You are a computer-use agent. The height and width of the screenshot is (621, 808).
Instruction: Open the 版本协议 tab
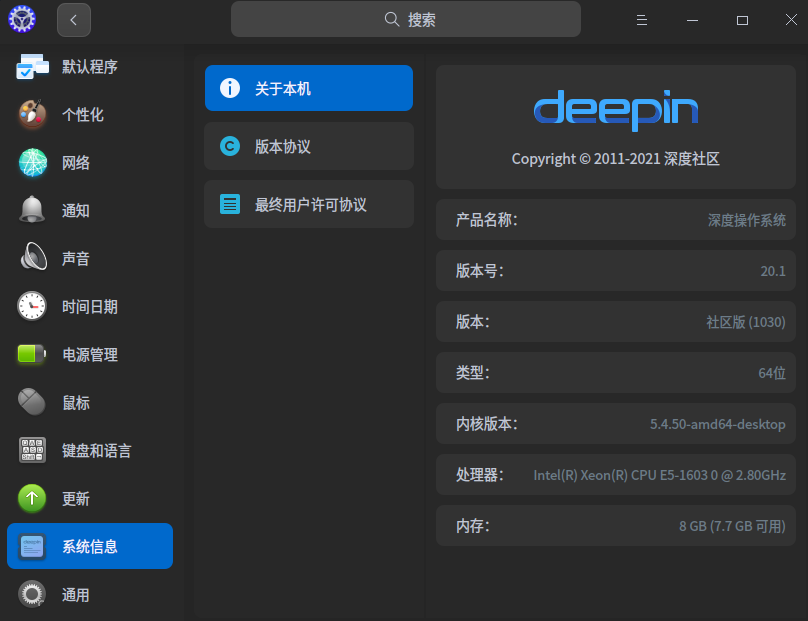[309, 146]
